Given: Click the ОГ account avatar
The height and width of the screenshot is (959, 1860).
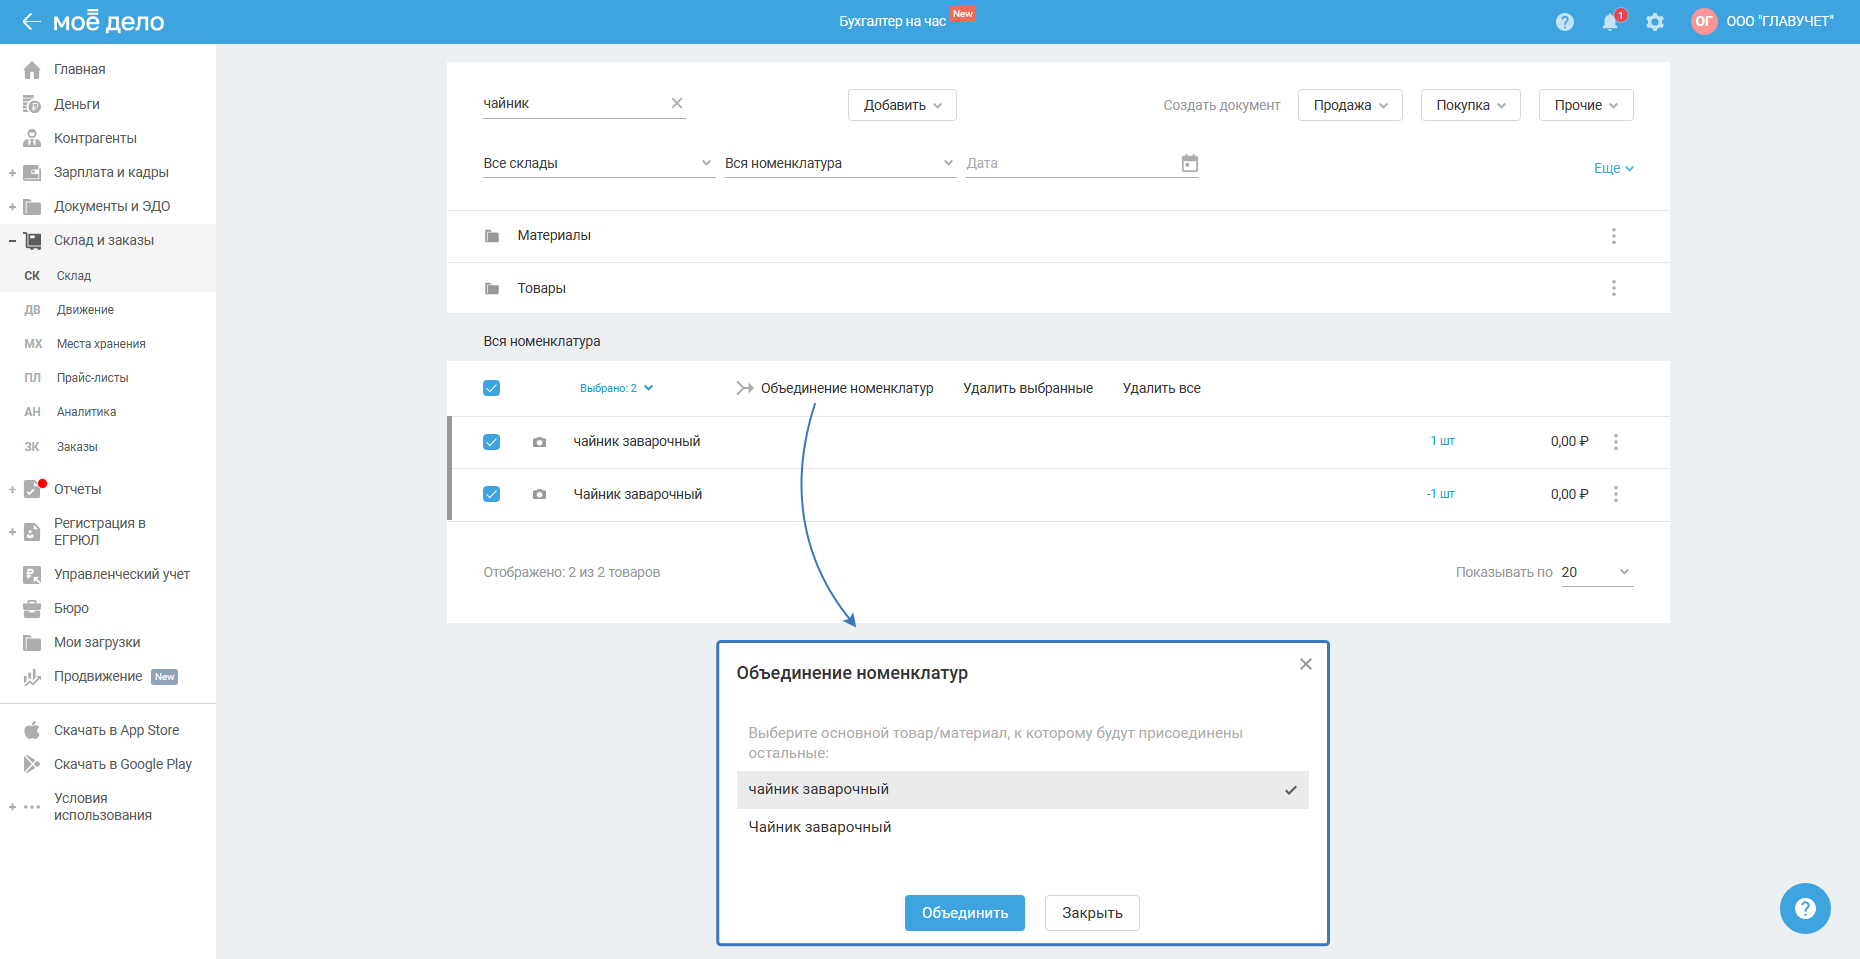Looking at the screenshot, I should pyautogui.click(x=1704, y=21).
